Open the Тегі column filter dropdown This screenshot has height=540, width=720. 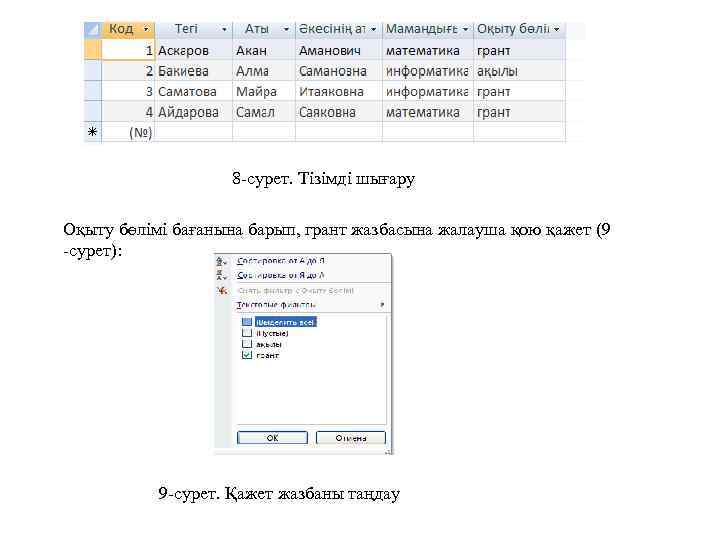coord(224,29)
